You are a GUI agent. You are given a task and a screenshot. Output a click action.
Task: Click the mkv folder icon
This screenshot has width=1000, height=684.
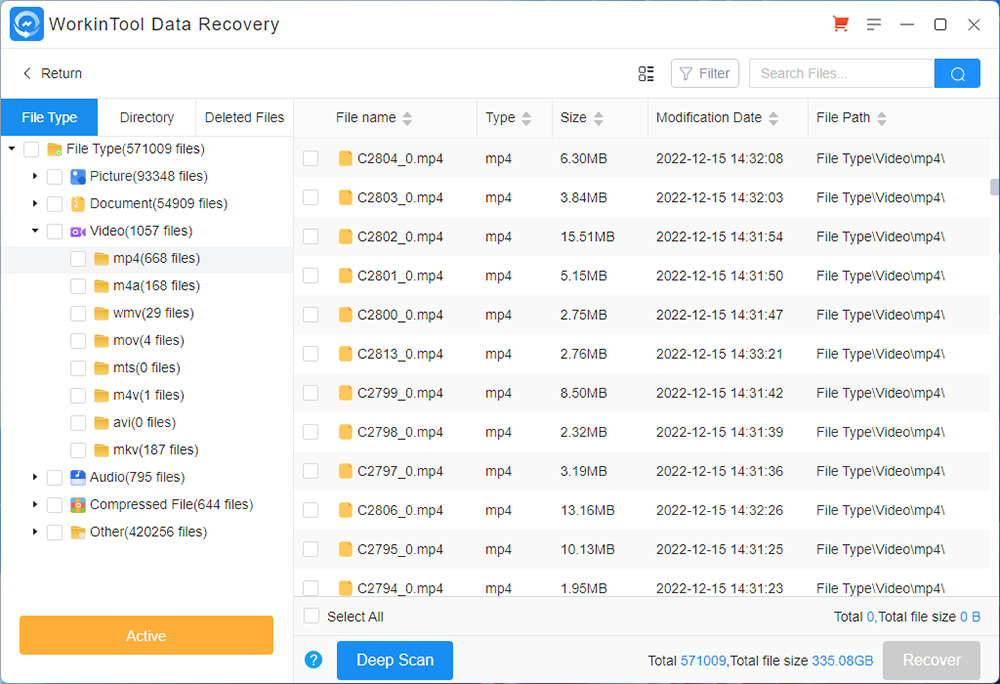[101, 450]
